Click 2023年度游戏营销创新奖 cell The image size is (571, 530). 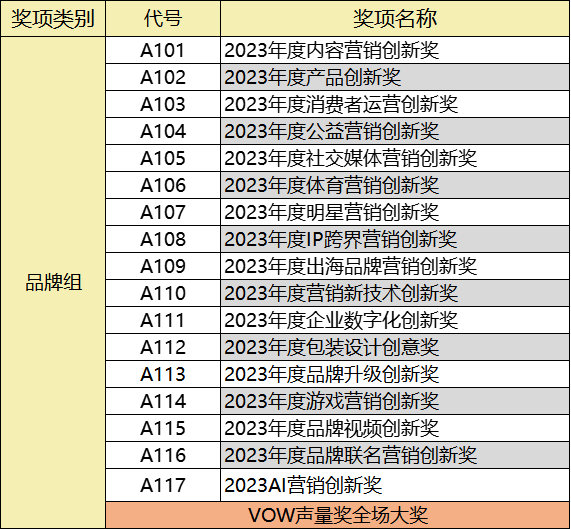pyautogui.click(x=395, y=401)
